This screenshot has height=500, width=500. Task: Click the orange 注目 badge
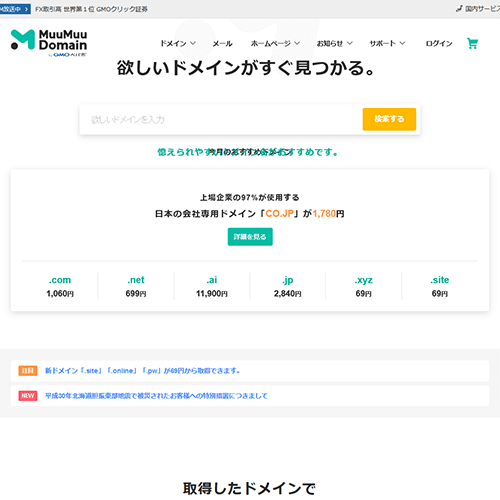[x=28, y=370]
